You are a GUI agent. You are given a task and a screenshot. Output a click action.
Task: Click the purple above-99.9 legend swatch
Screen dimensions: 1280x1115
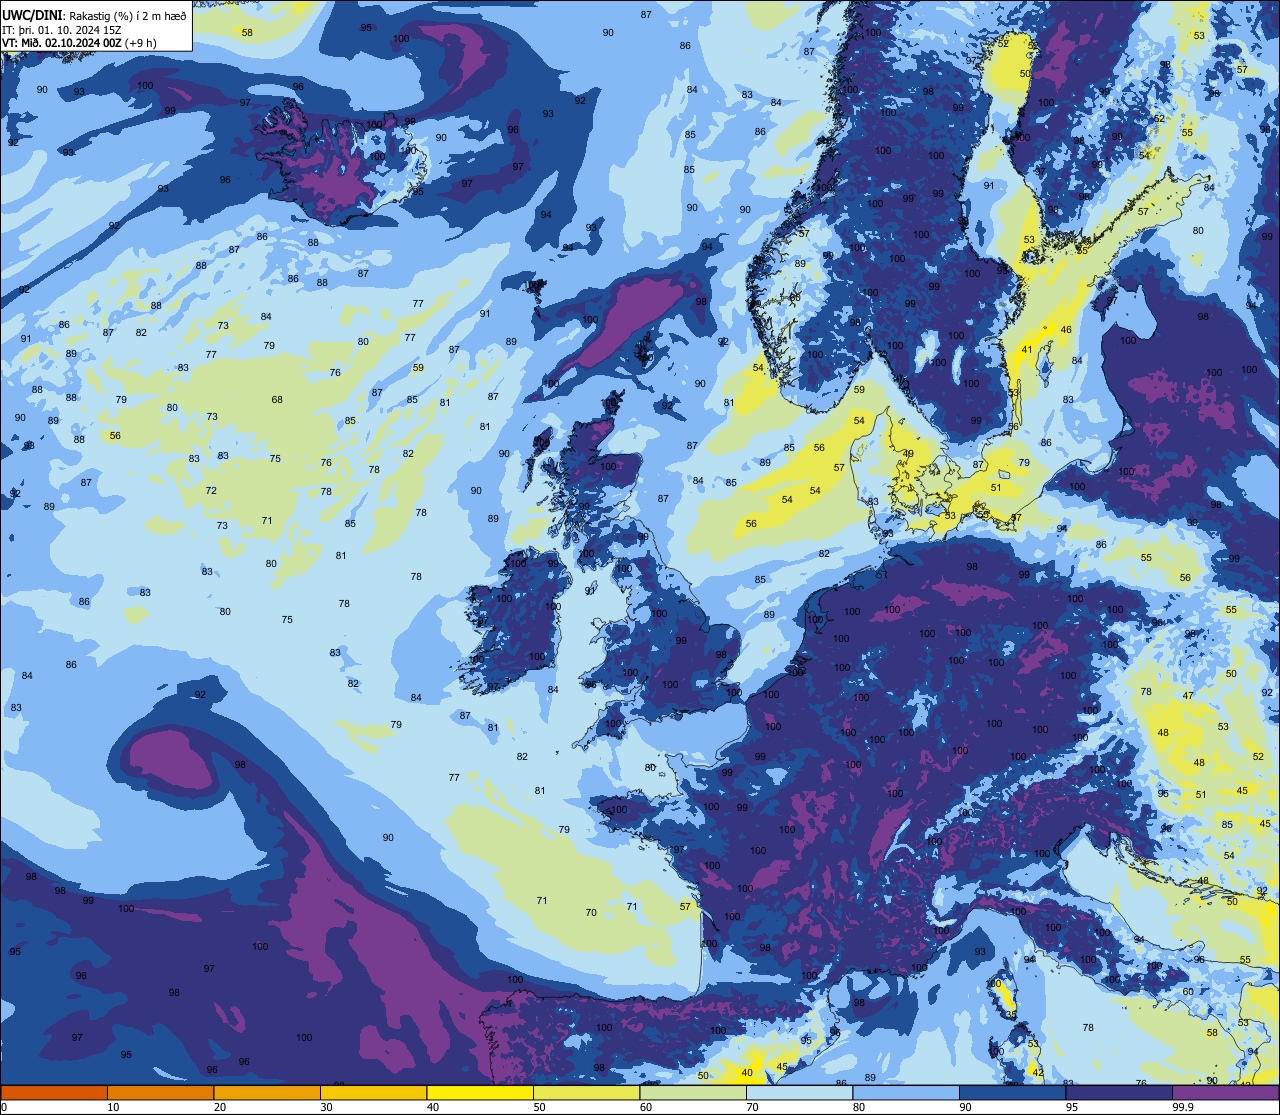coord(1226,1093)
